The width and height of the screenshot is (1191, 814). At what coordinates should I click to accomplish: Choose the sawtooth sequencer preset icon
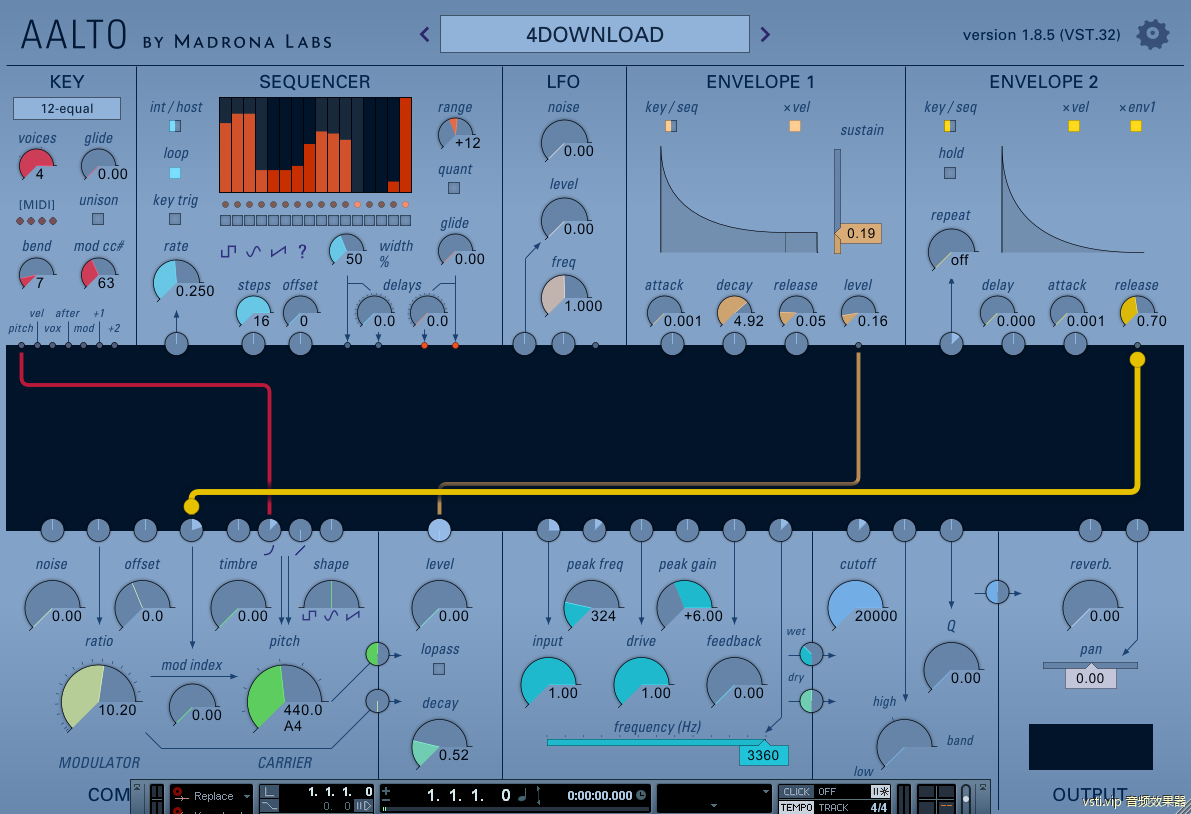[x=278, y=251]
